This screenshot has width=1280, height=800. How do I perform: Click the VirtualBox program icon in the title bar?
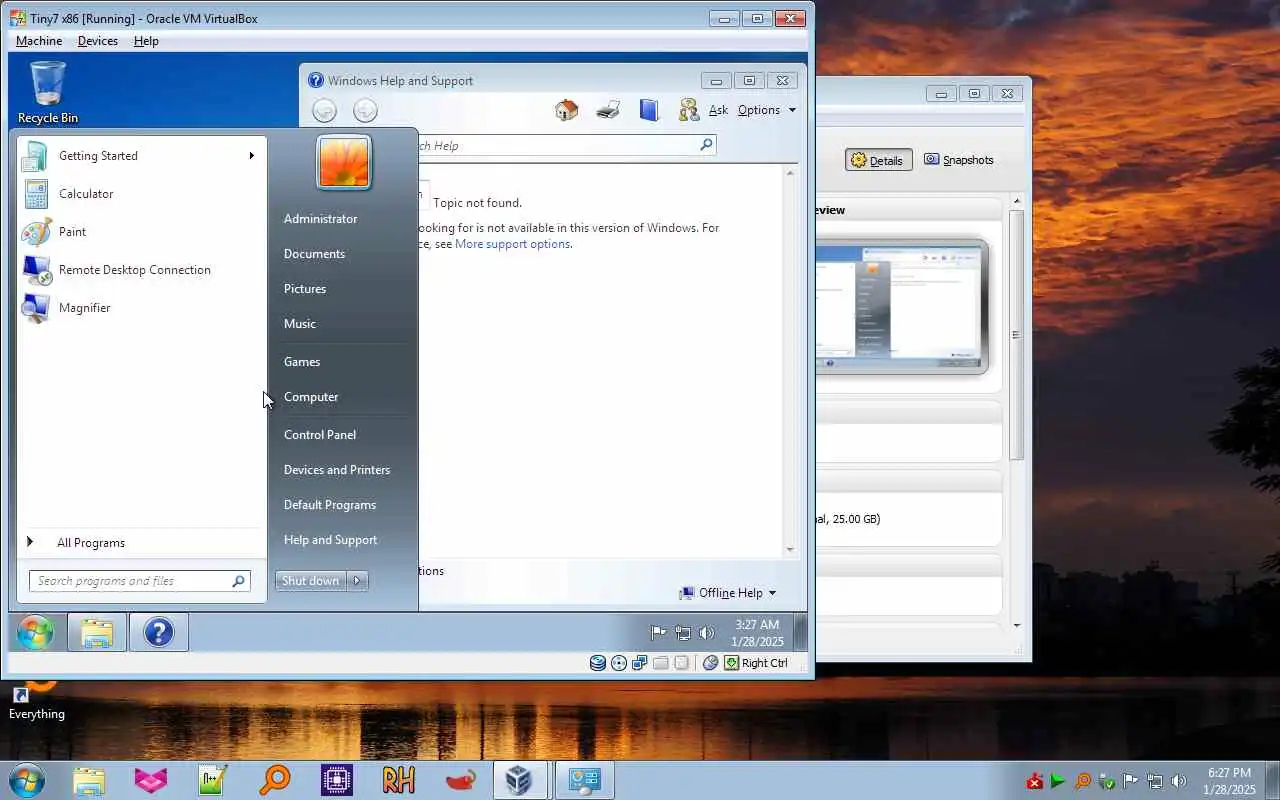point(18,18)
